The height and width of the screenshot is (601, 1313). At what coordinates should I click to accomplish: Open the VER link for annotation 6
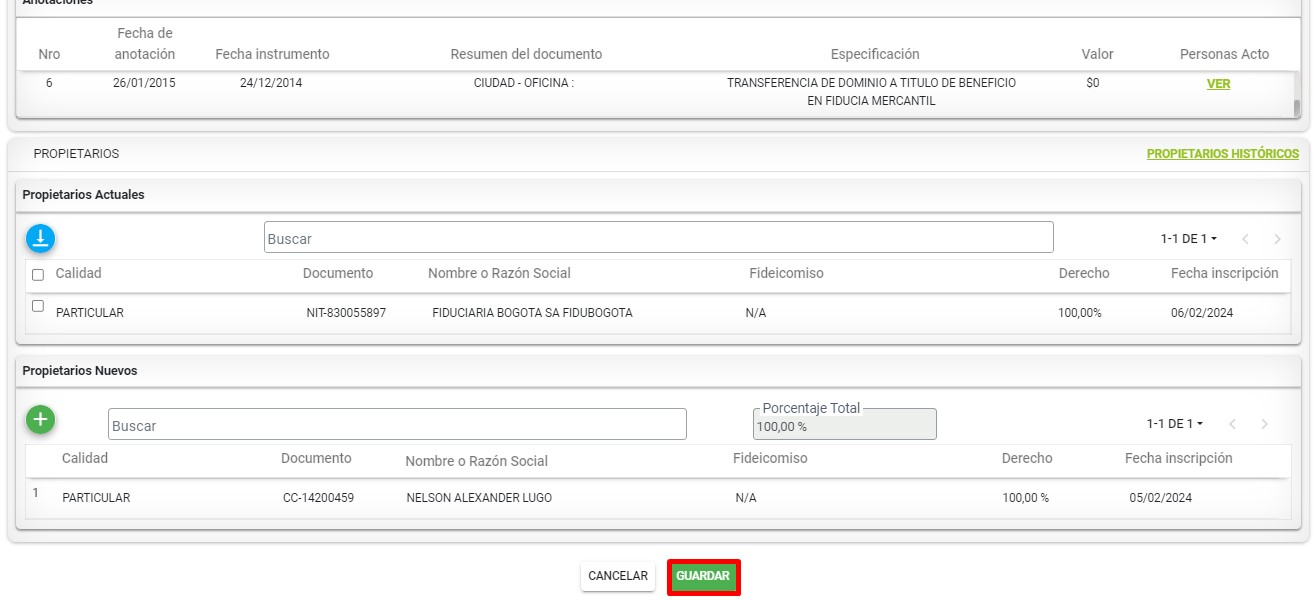click(x=1218, y=84)
